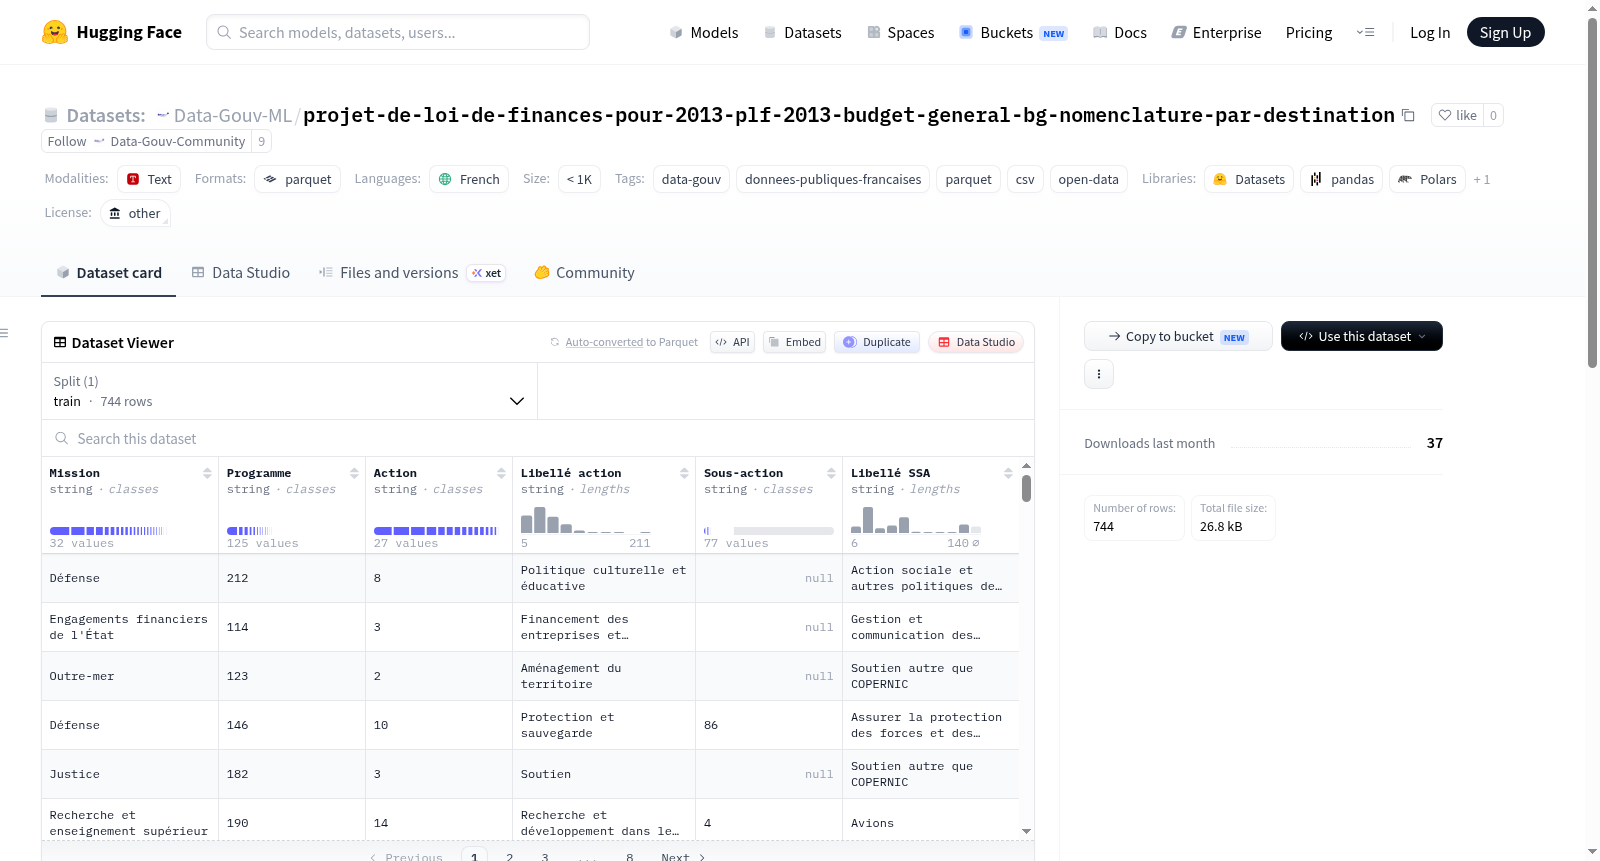Viewport: 1600px width, 861px height.
Task: Select the Justice mission cell
Action: click(130, 774)
